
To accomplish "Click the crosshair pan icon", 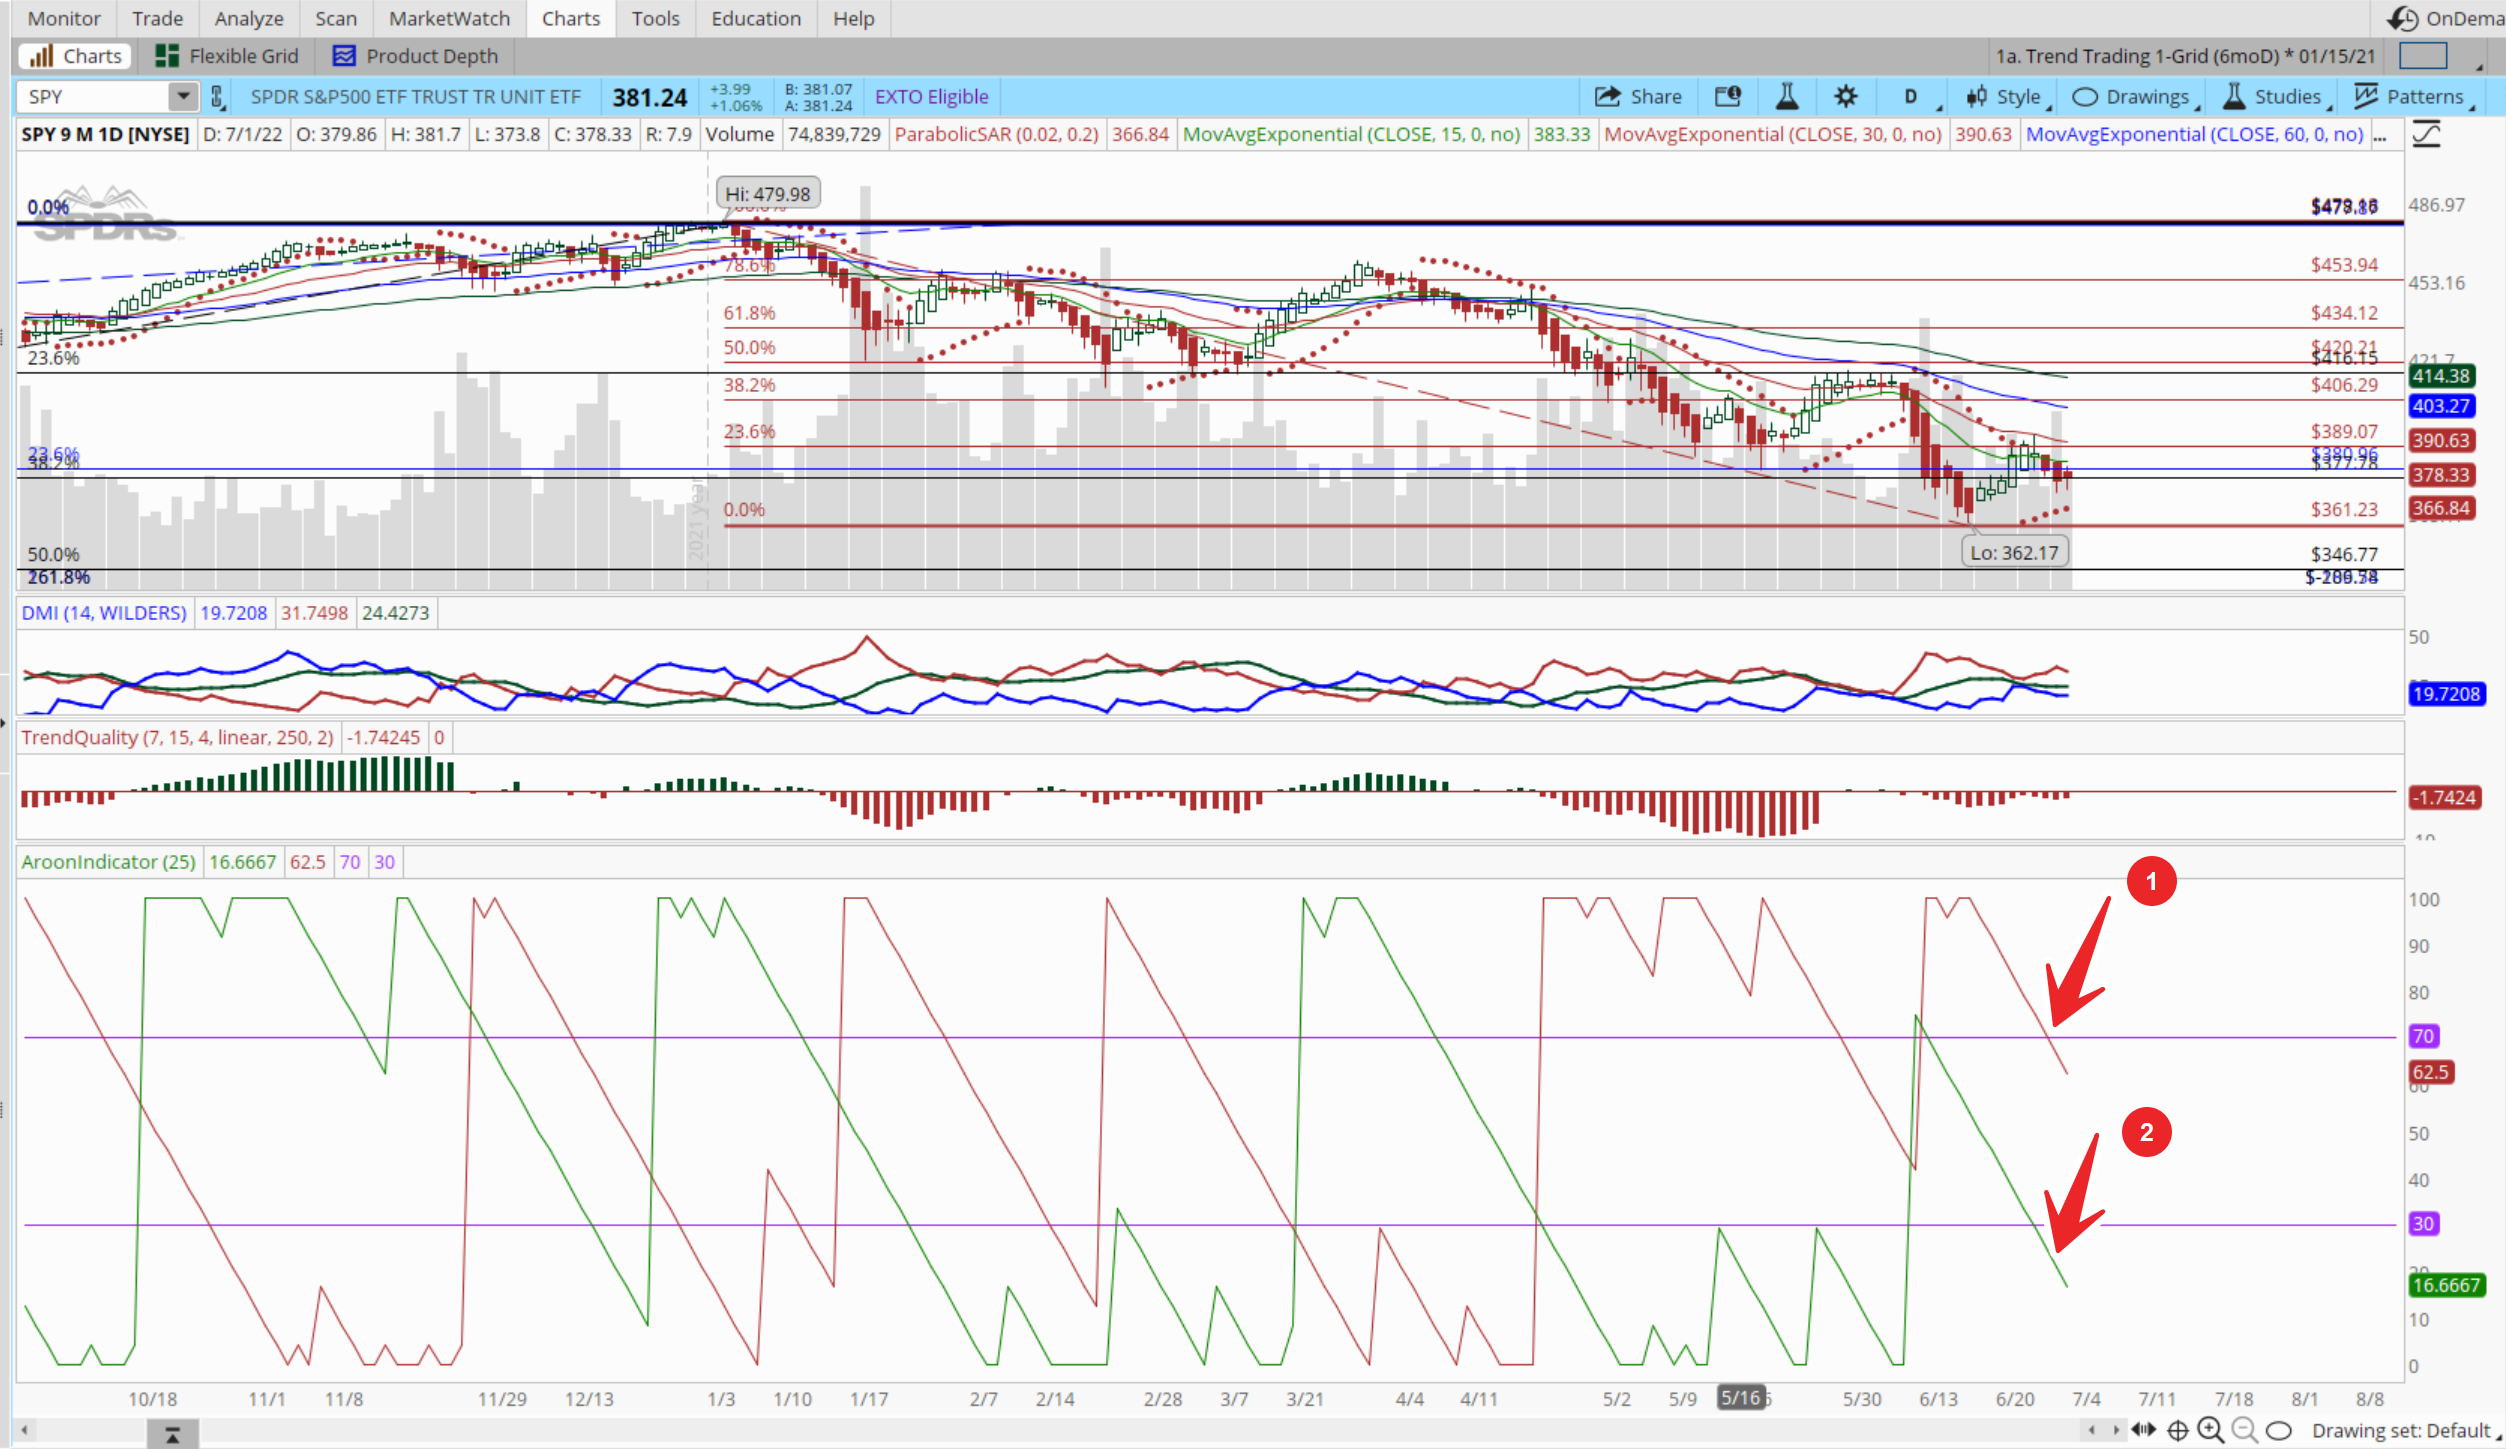I will (2177, 1430).
